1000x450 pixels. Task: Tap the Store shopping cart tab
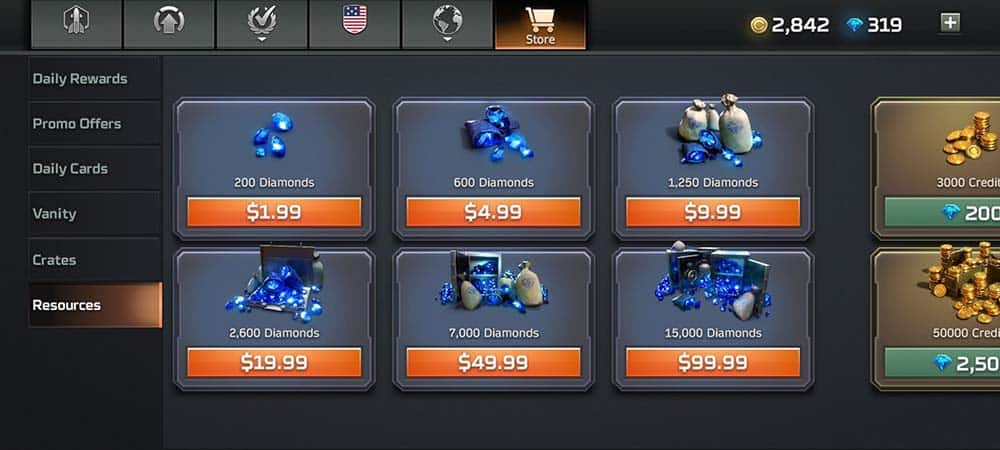click(540, 24)
